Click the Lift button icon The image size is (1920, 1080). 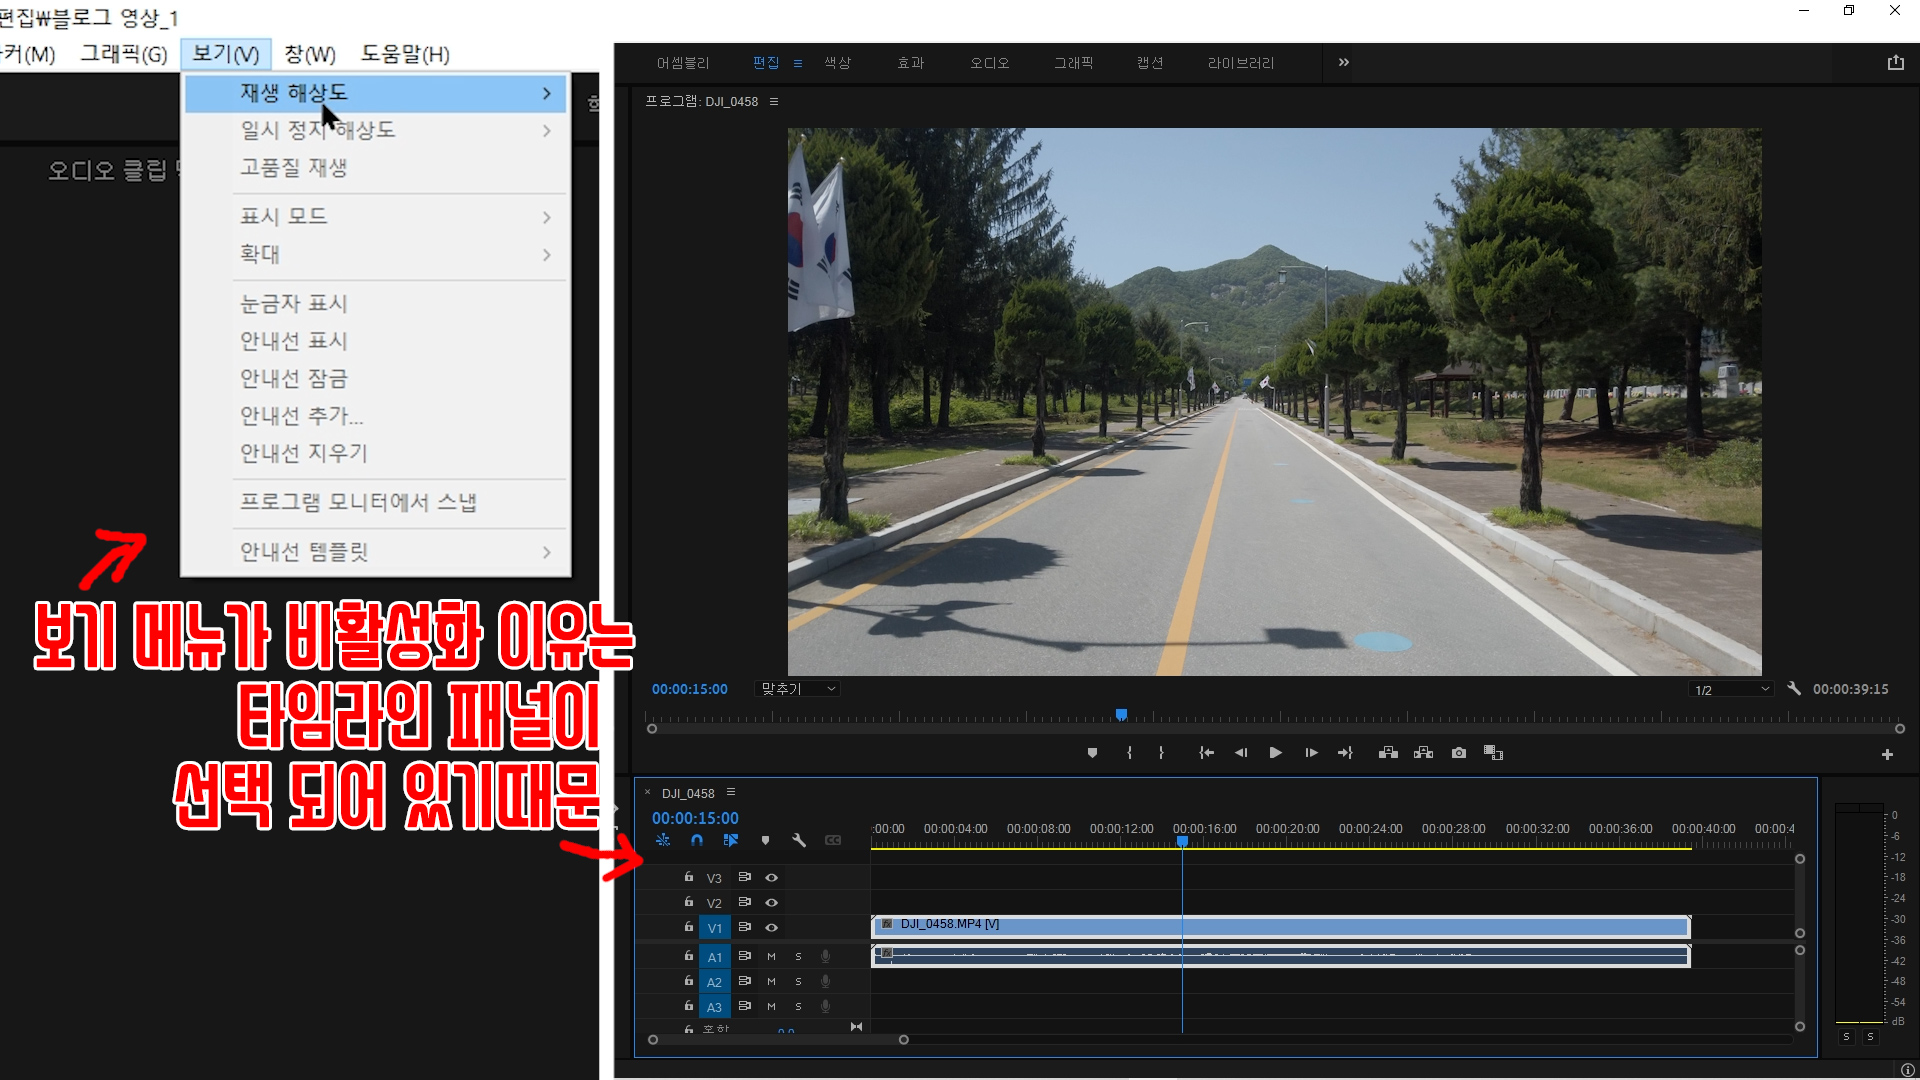click(1388, 753)
